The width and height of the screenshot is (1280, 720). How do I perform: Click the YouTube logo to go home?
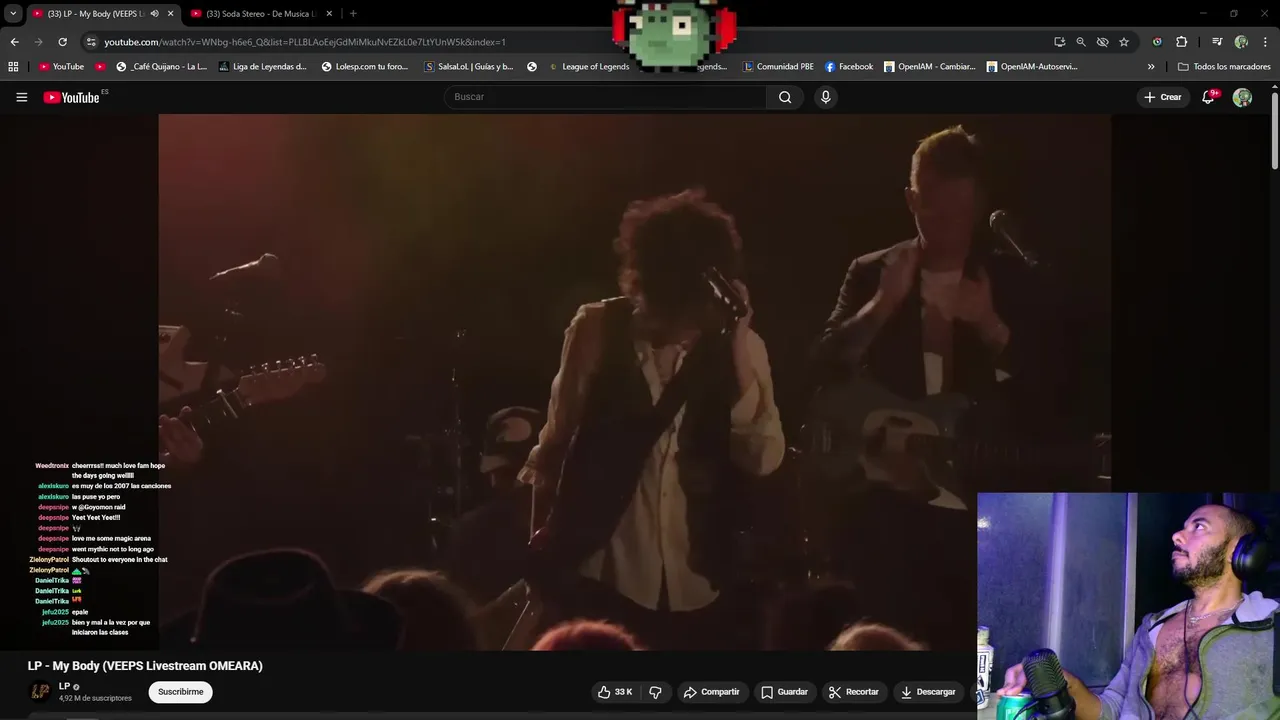(71, 97)
